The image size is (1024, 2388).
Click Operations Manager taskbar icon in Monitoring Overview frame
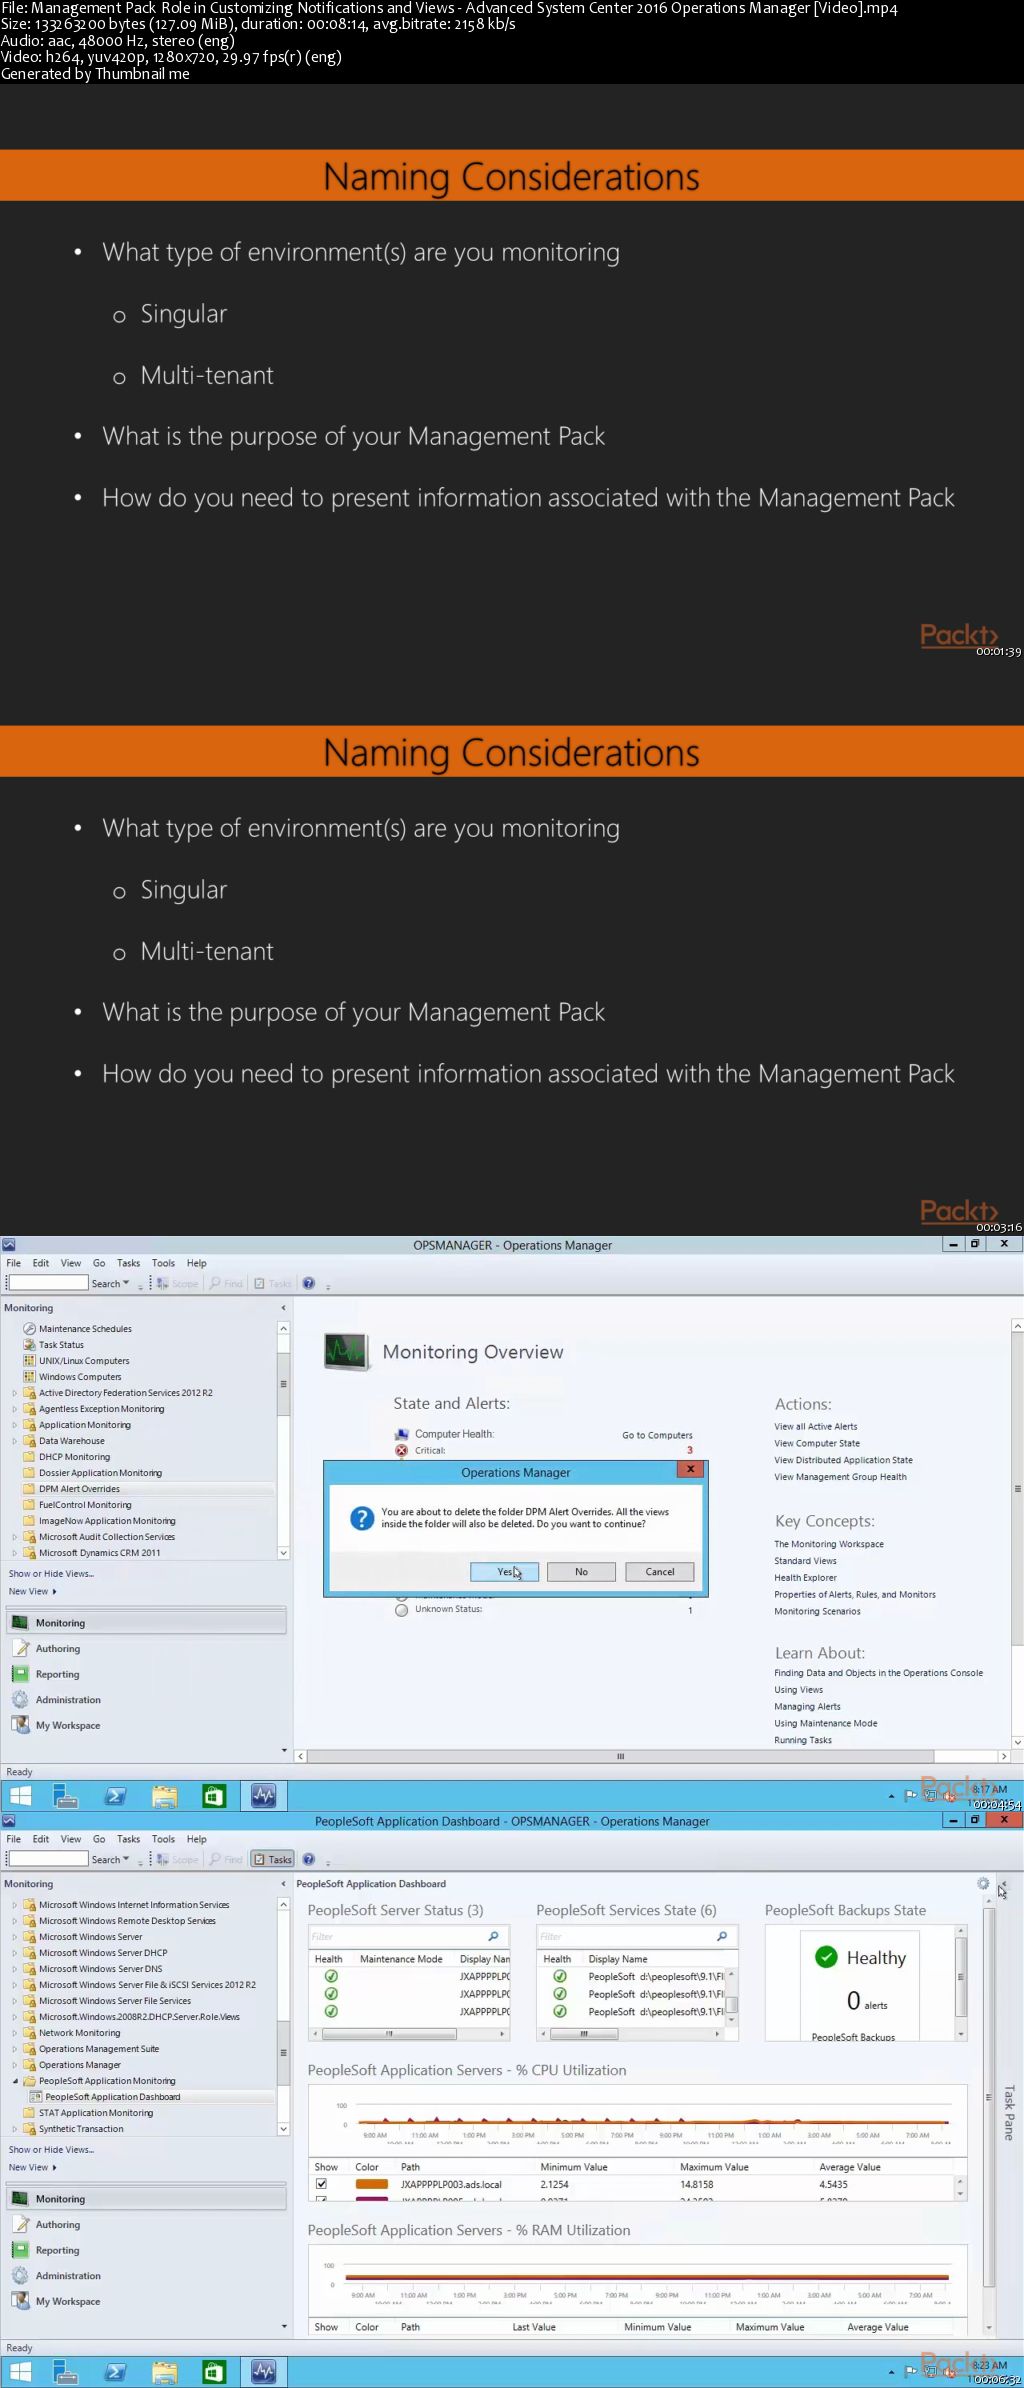(x=264, y=1796)
